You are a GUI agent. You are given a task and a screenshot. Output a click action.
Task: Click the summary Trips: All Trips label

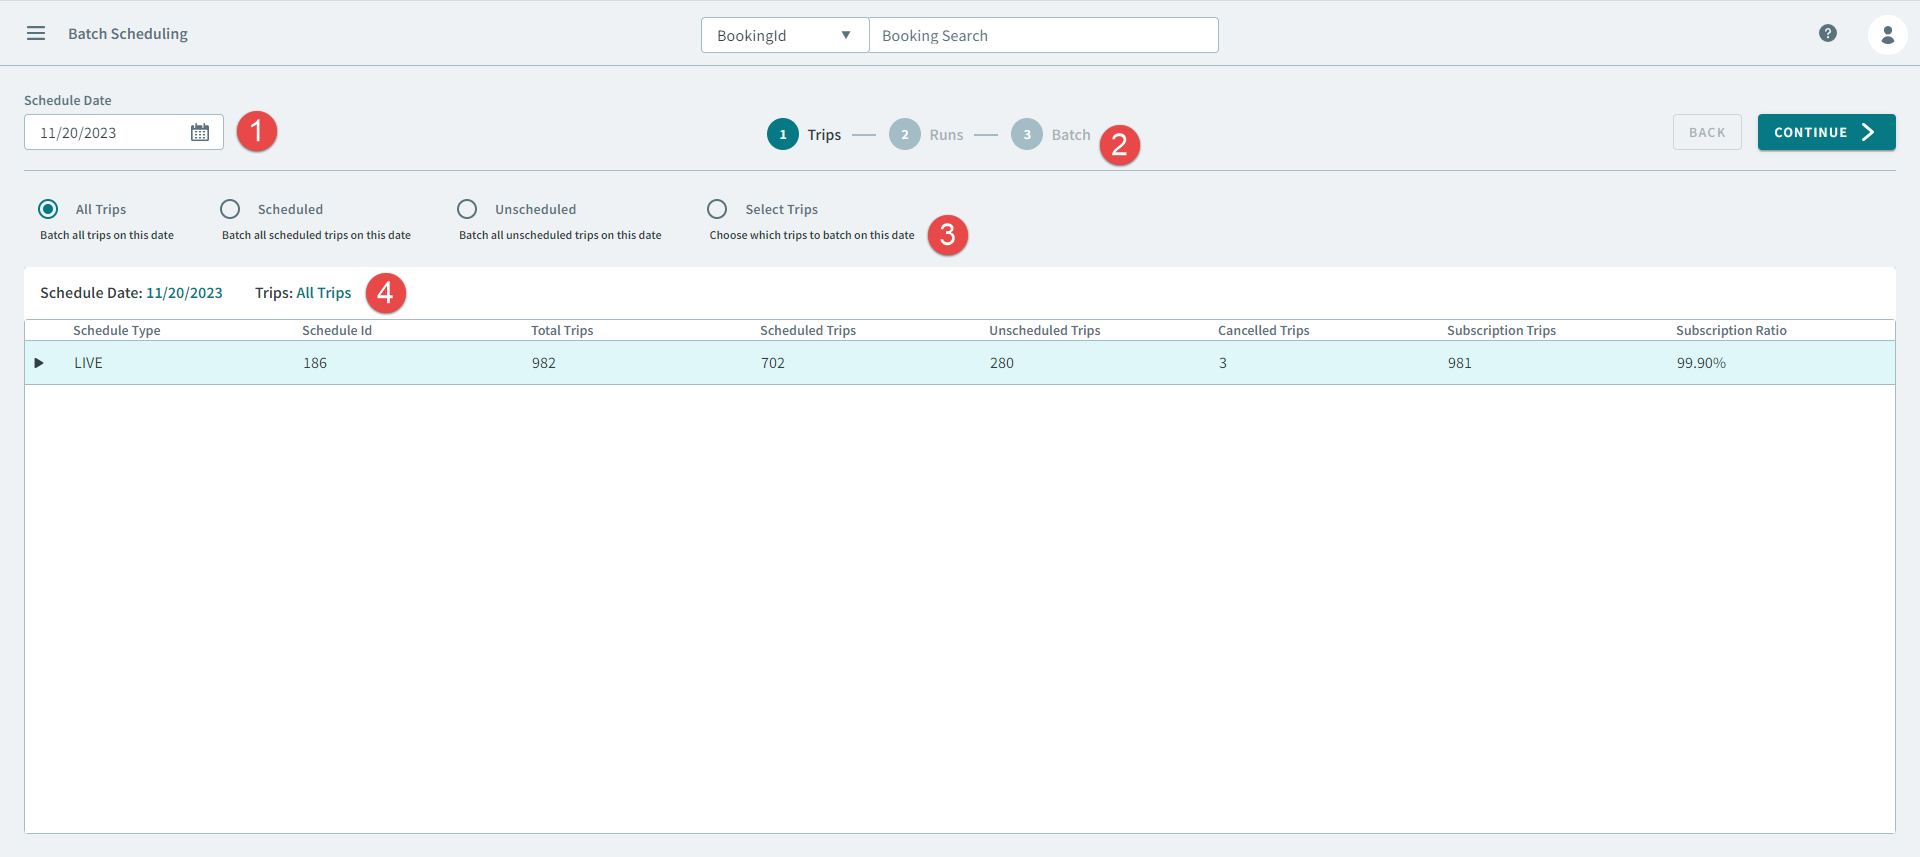tap(303, 293)
